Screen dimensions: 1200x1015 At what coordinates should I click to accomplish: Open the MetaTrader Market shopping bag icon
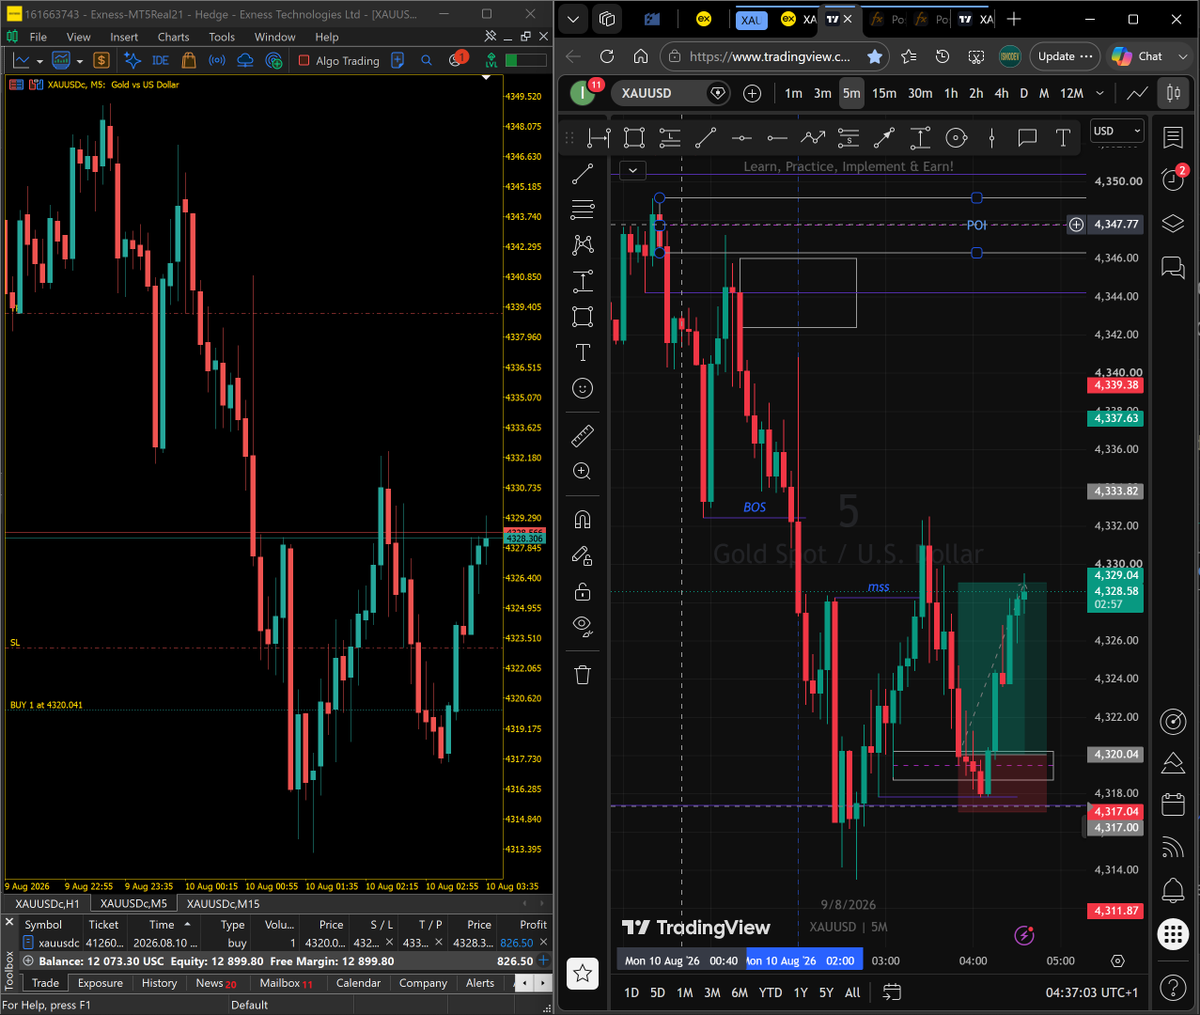click(188, 61)
